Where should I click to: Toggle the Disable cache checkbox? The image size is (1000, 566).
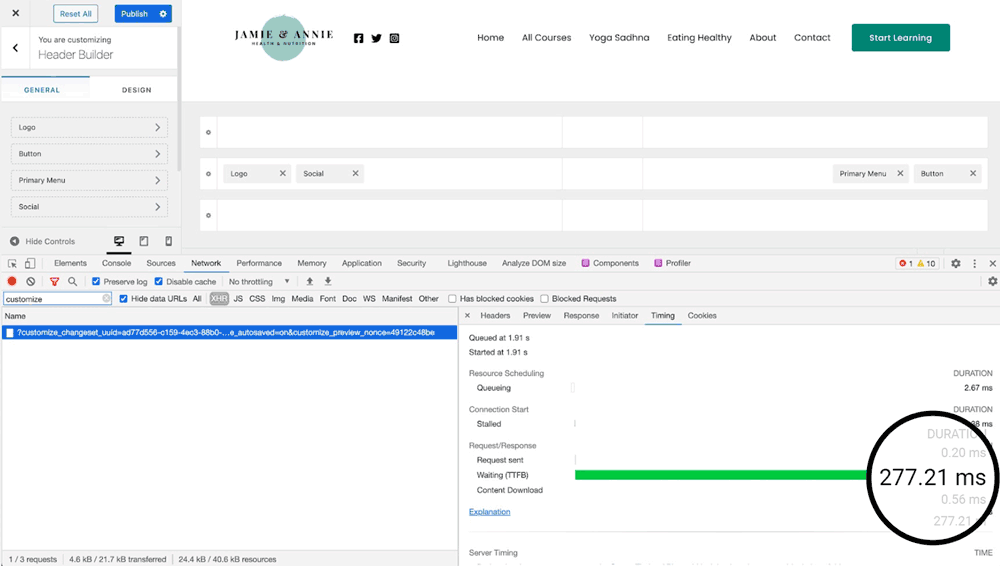pyautogui.click(x=158, y=282)
